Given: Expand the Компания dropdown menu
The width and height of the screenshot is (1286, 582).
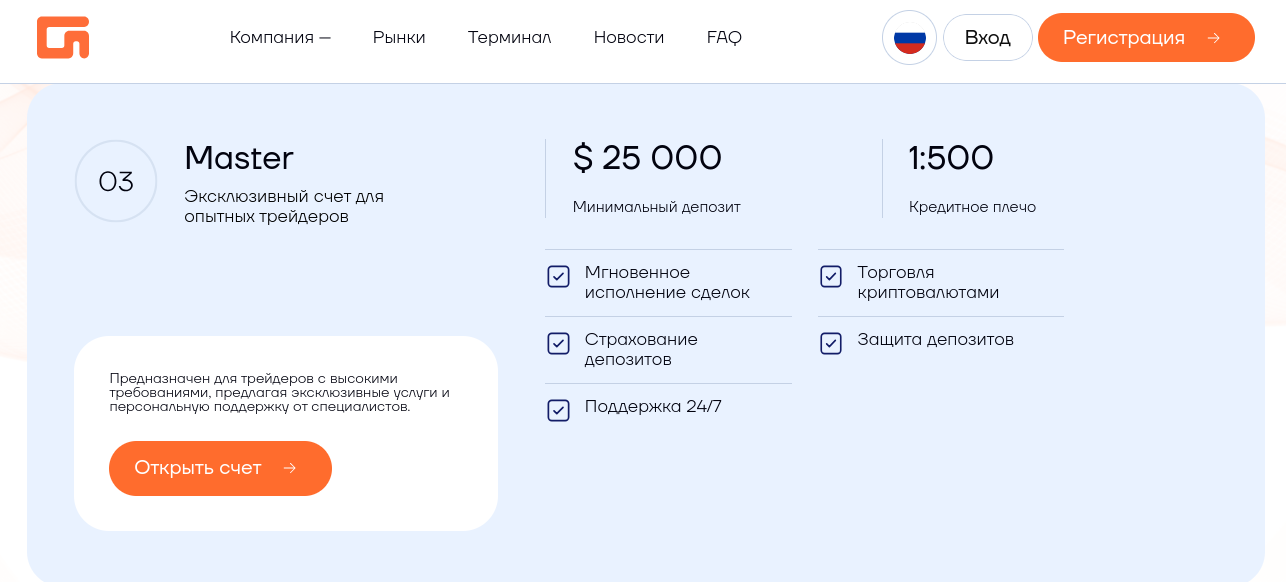Looking at the screenshot, I should pos(280,38).
